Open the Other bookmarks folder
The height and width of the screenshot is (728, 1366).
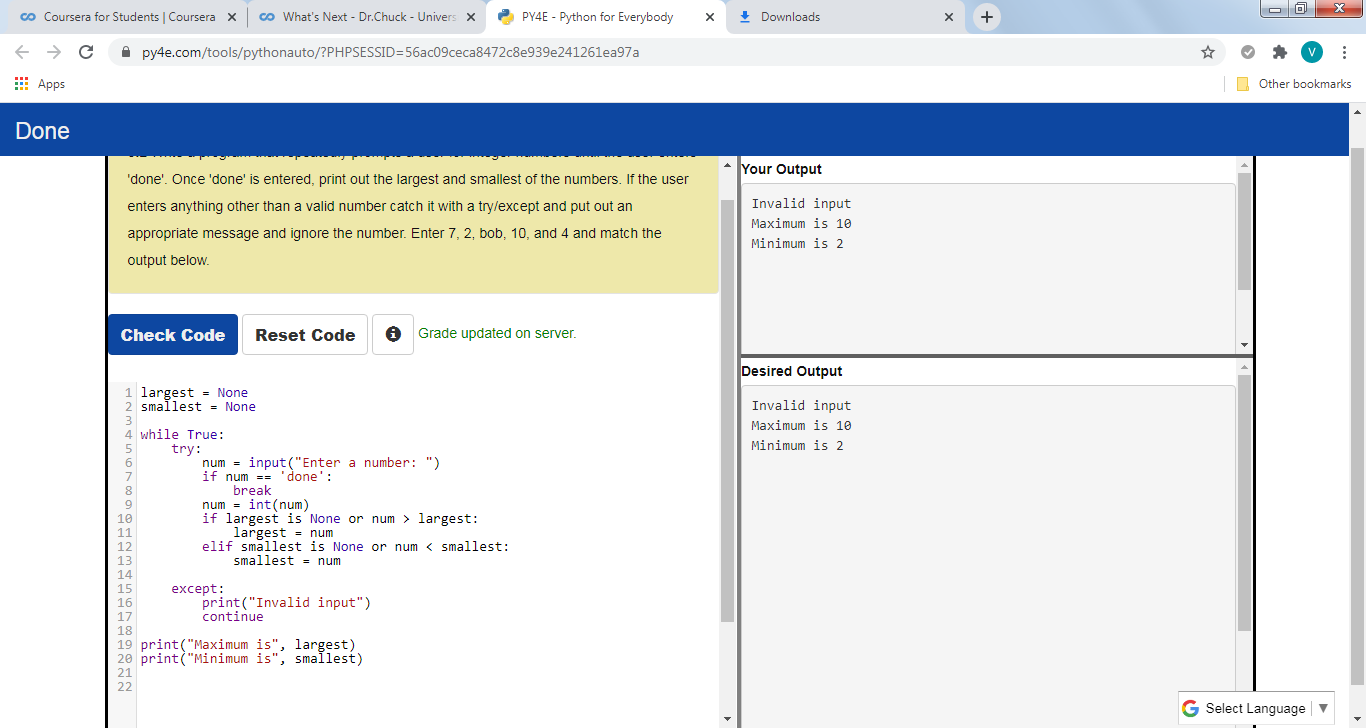coord(1294,84)
